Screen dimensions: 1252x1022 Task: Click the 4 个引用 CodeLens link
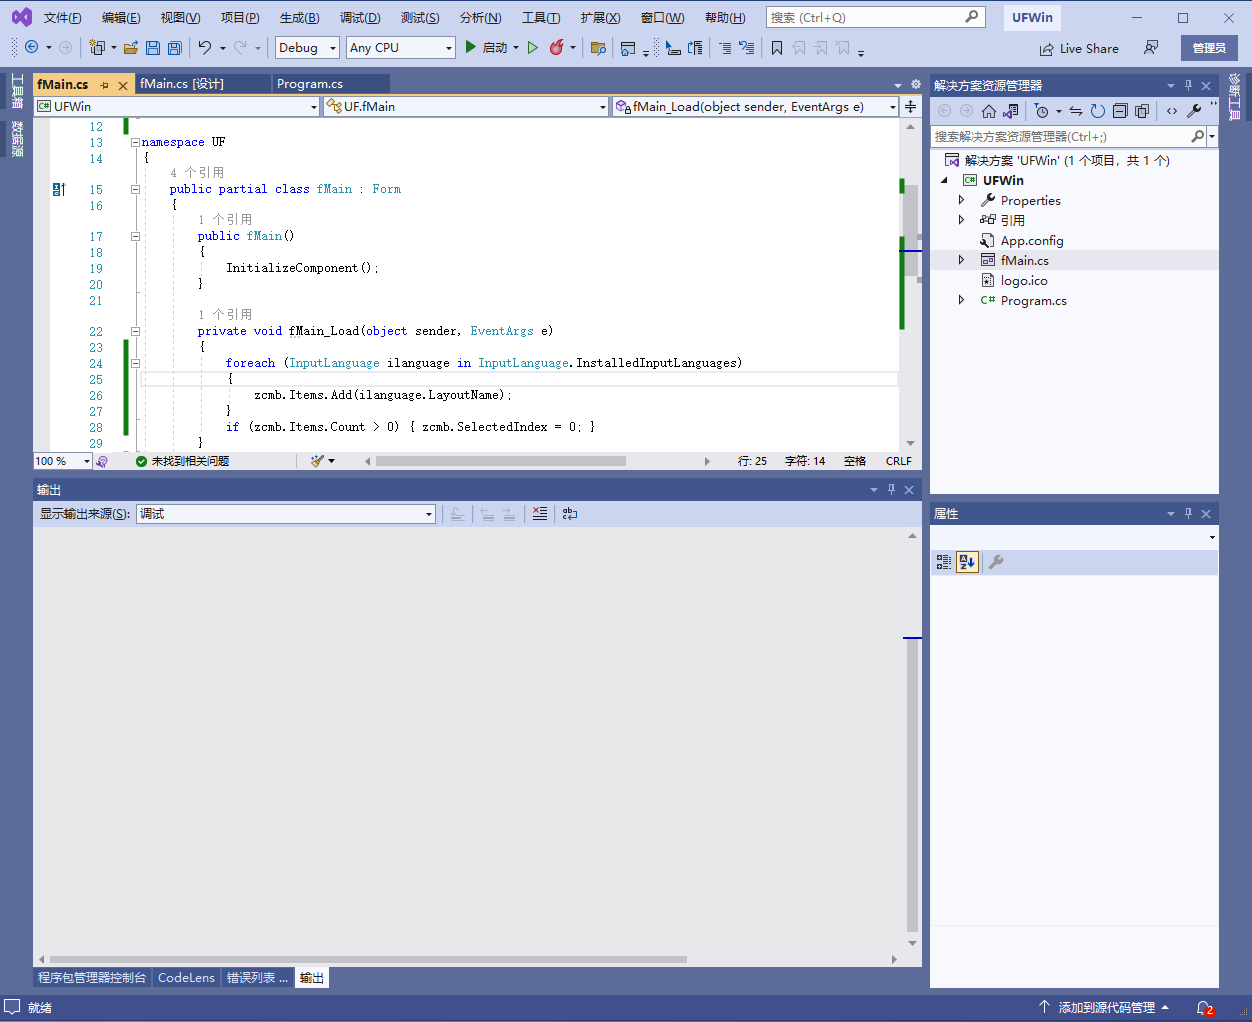point(197,173)
